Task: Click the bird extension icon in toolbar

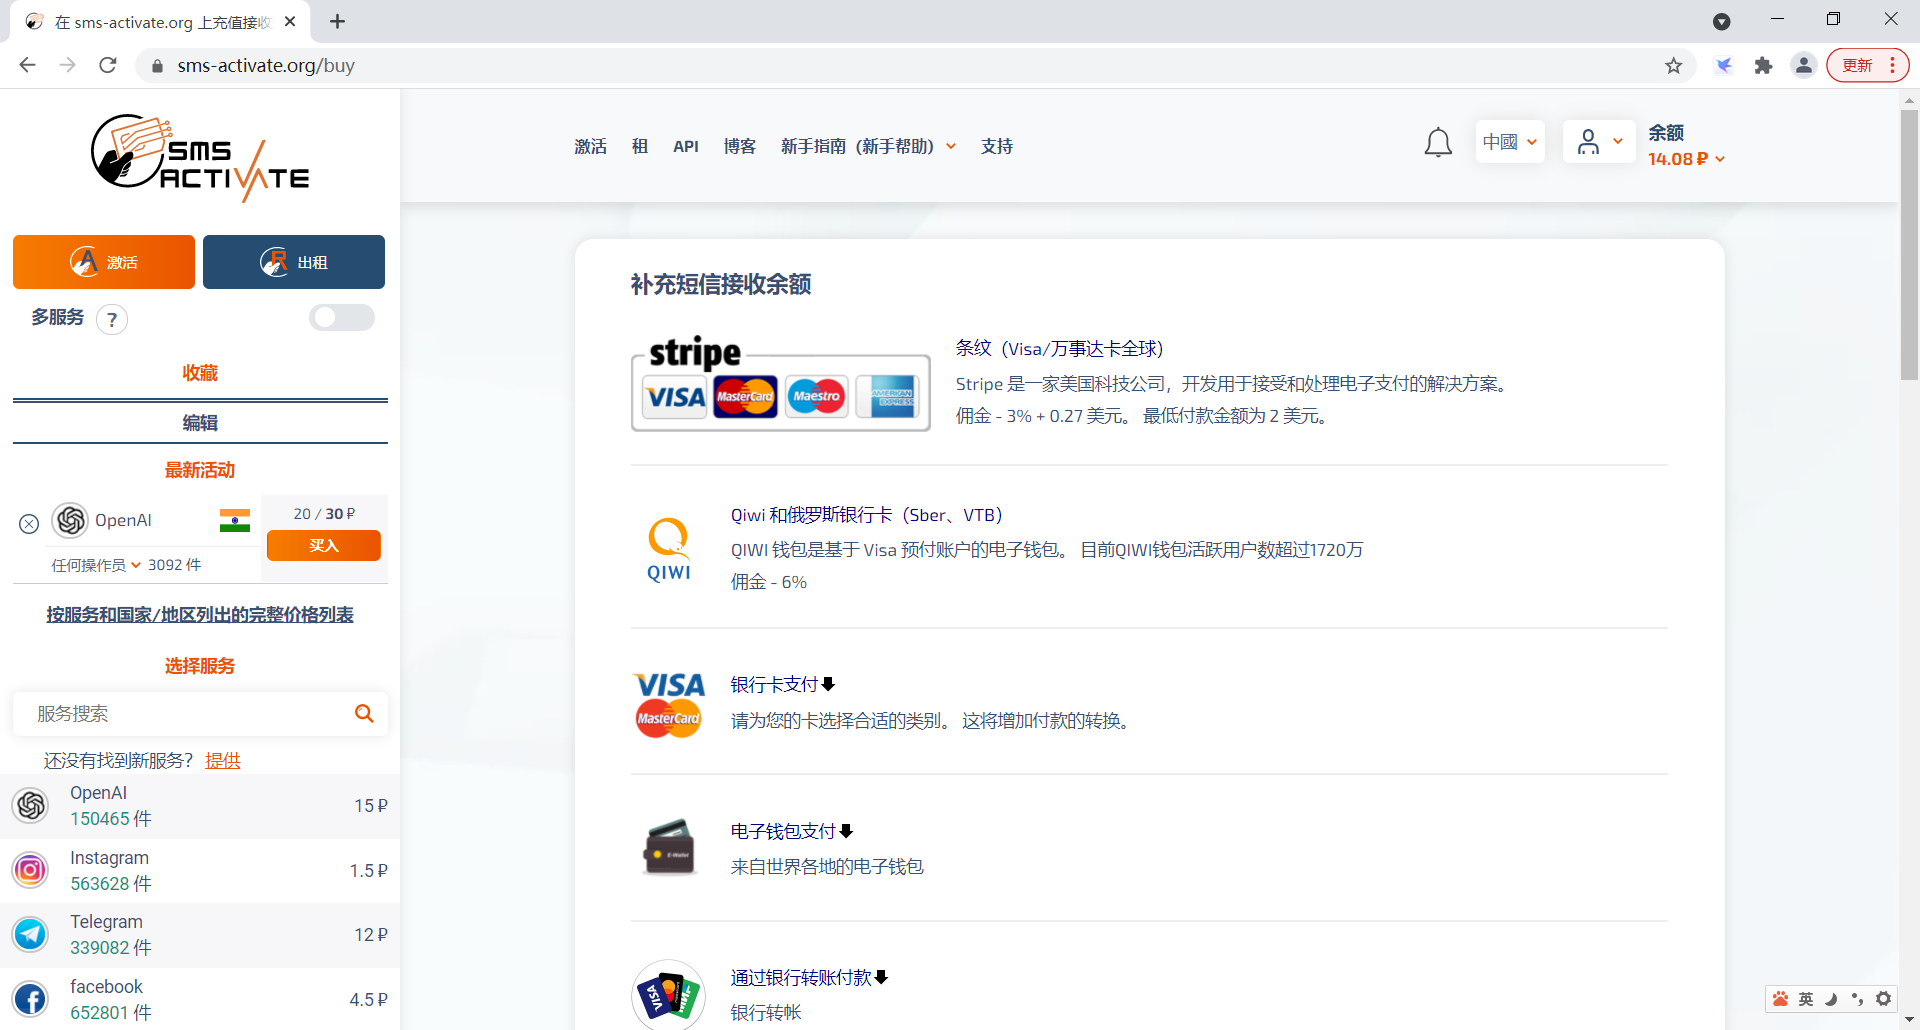Action: tap(1724, 66)
